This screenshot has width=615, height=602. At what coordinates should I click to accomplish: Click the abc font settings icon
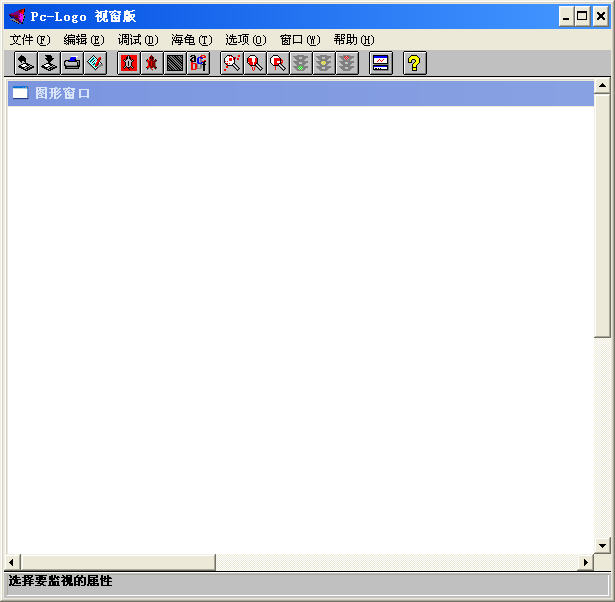click(198, 63)
